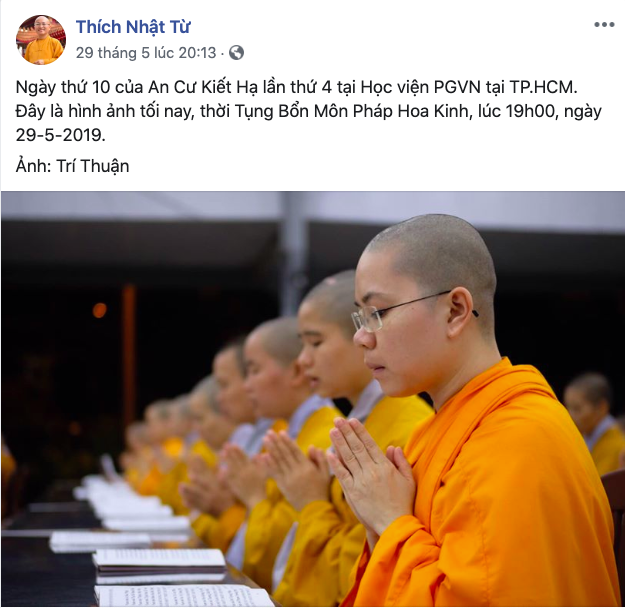Open the Thích Nhật Từ name link
Screen dimensions: 625x608
[x=133, y=27]
